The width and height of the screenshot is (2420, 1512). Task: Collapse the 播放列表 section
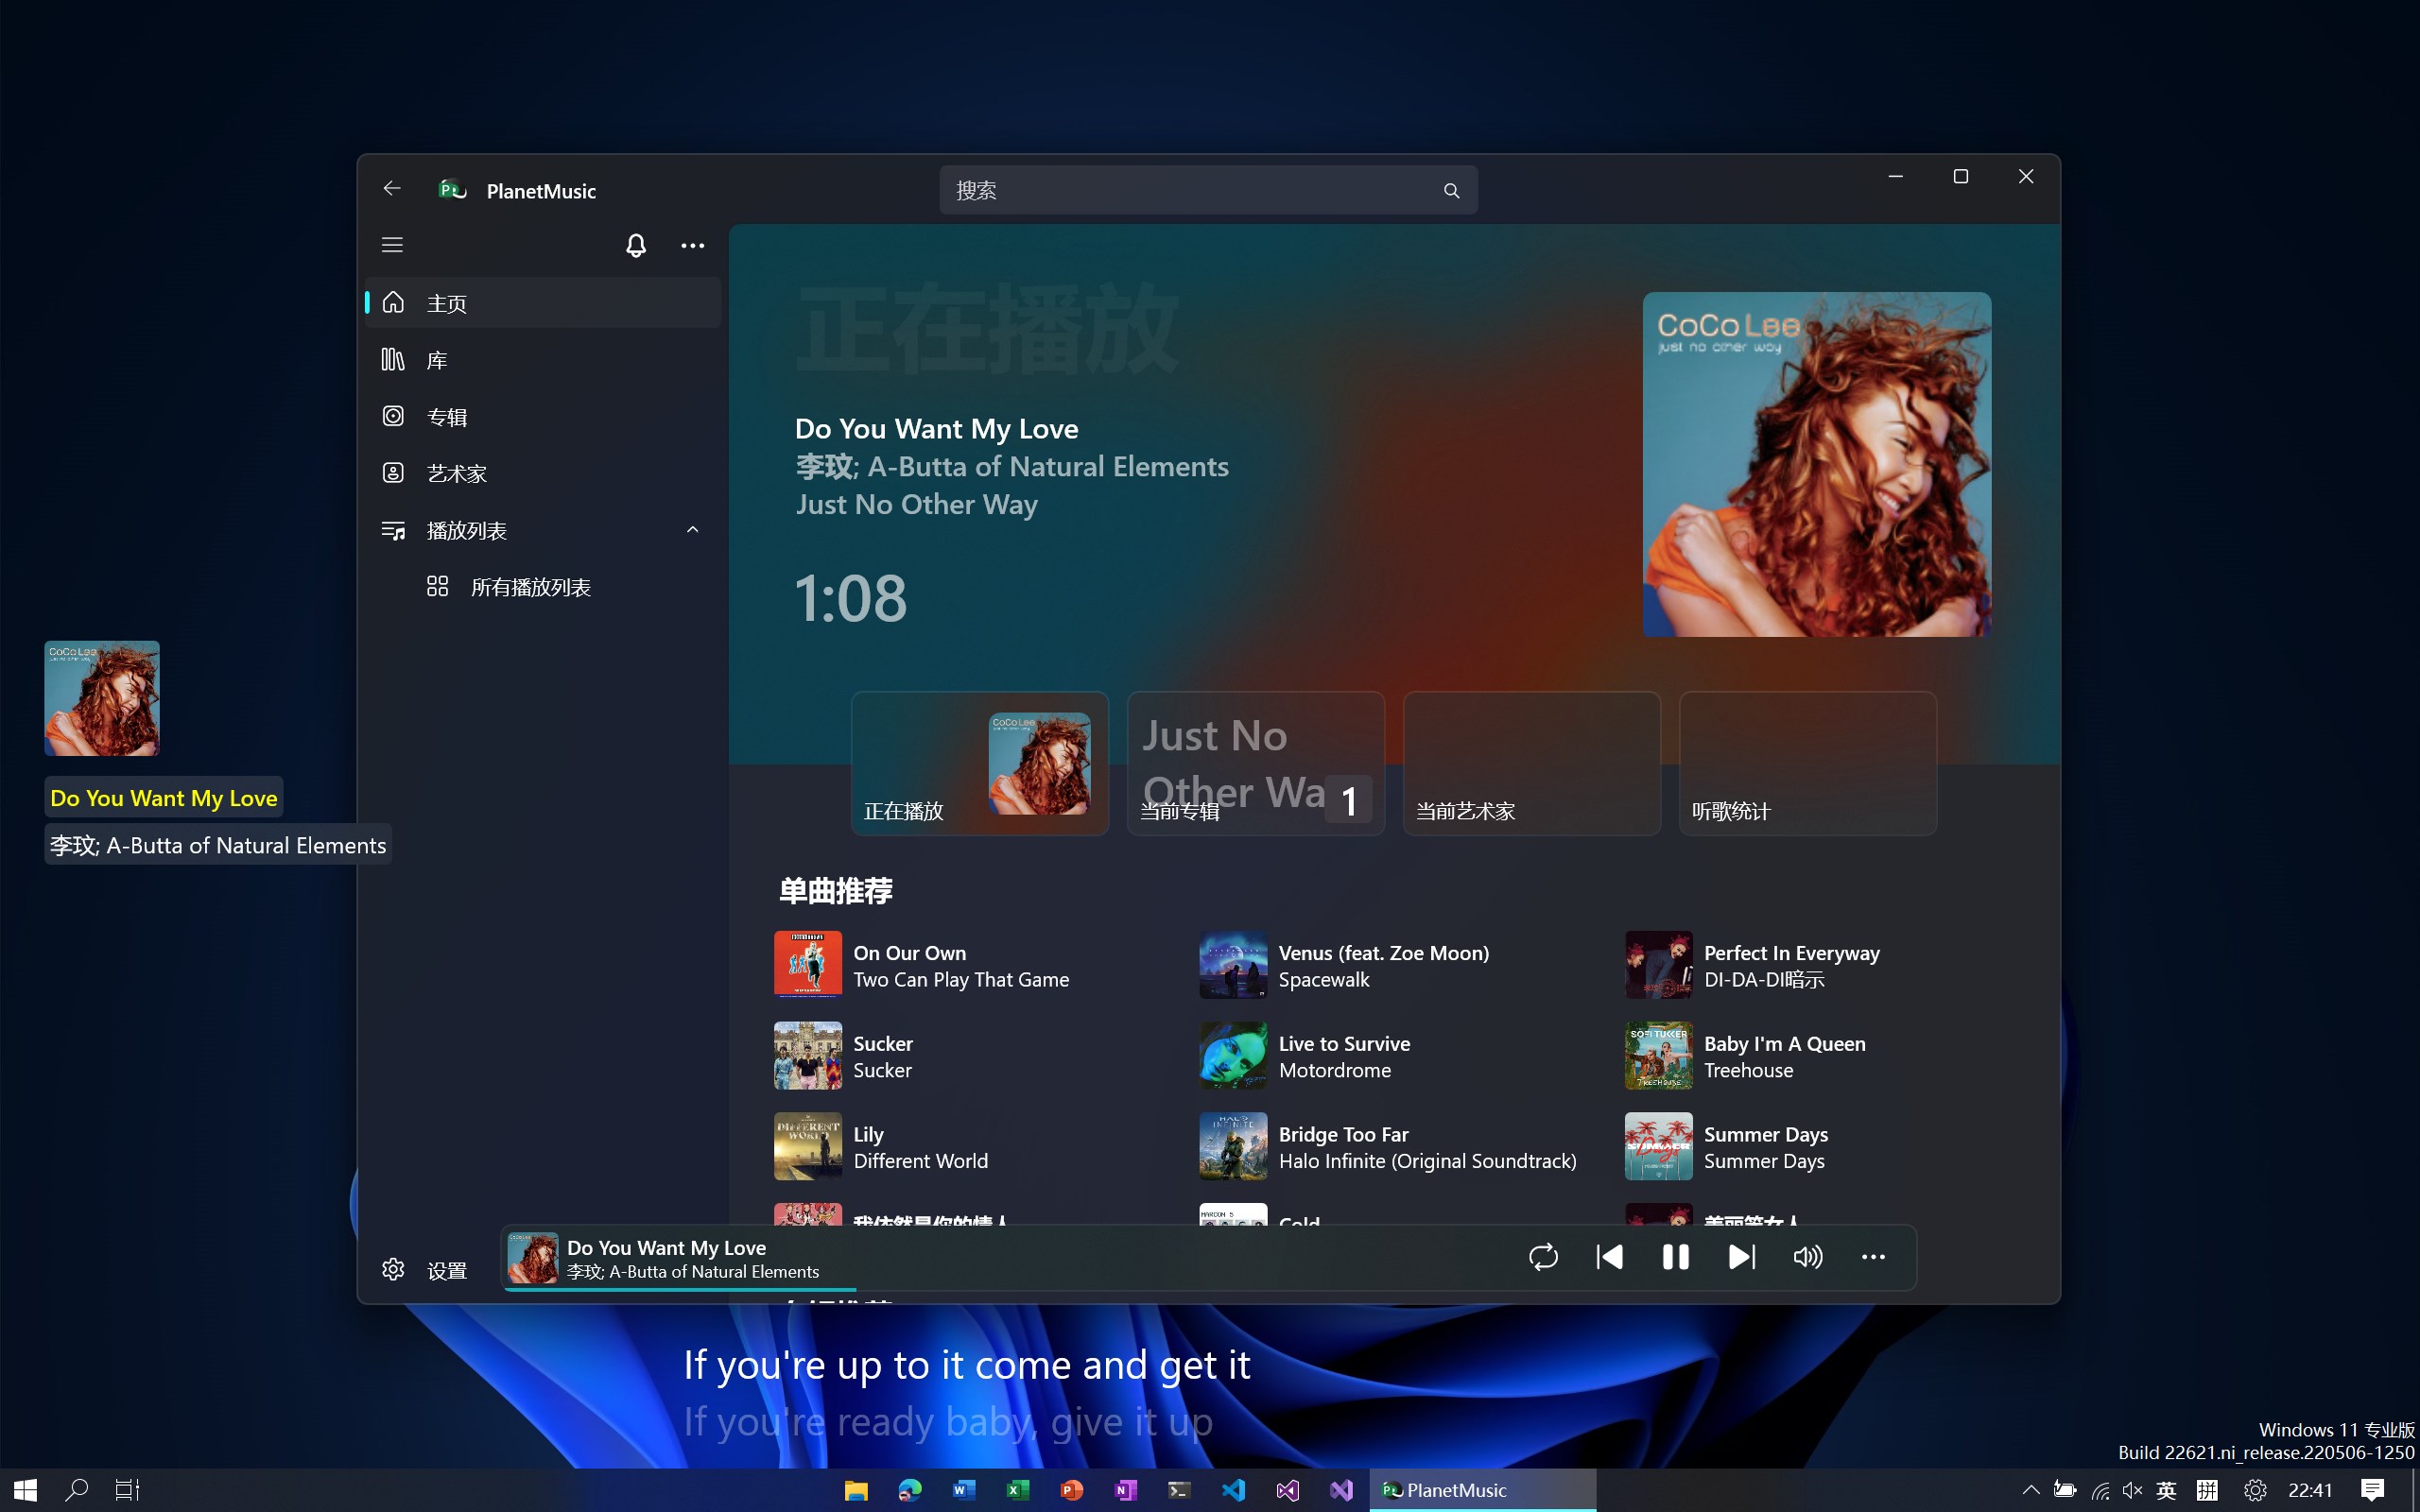pos(692,530)
